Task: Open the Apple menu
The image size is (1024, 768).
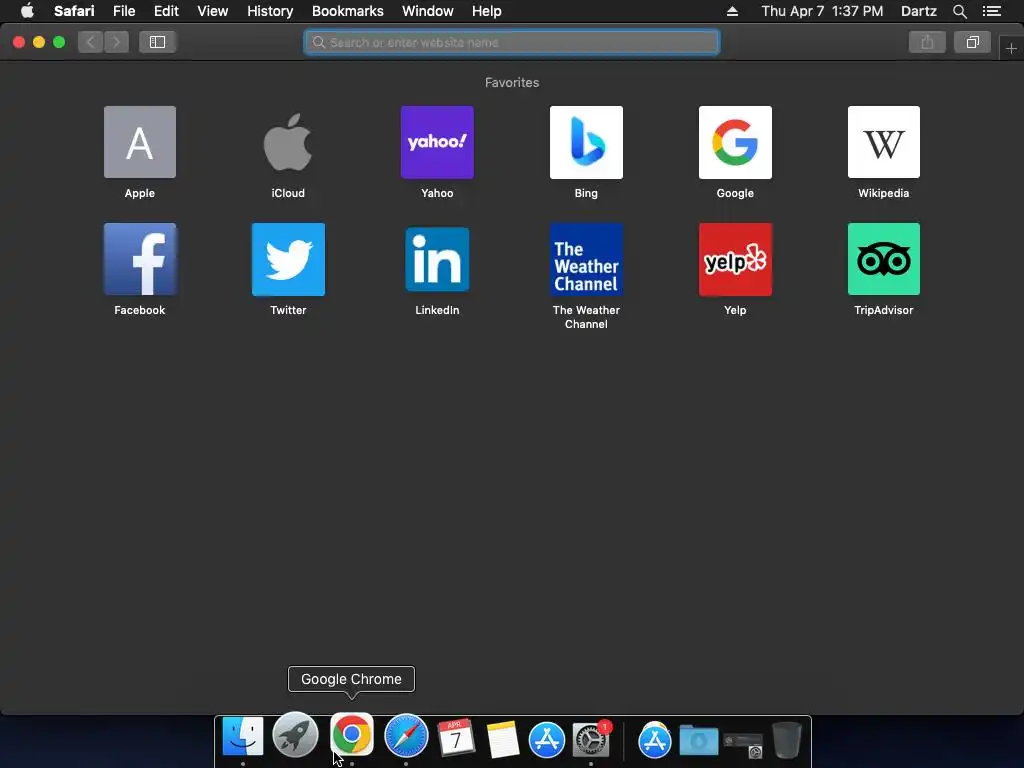Action: click(x=27, y=11)
